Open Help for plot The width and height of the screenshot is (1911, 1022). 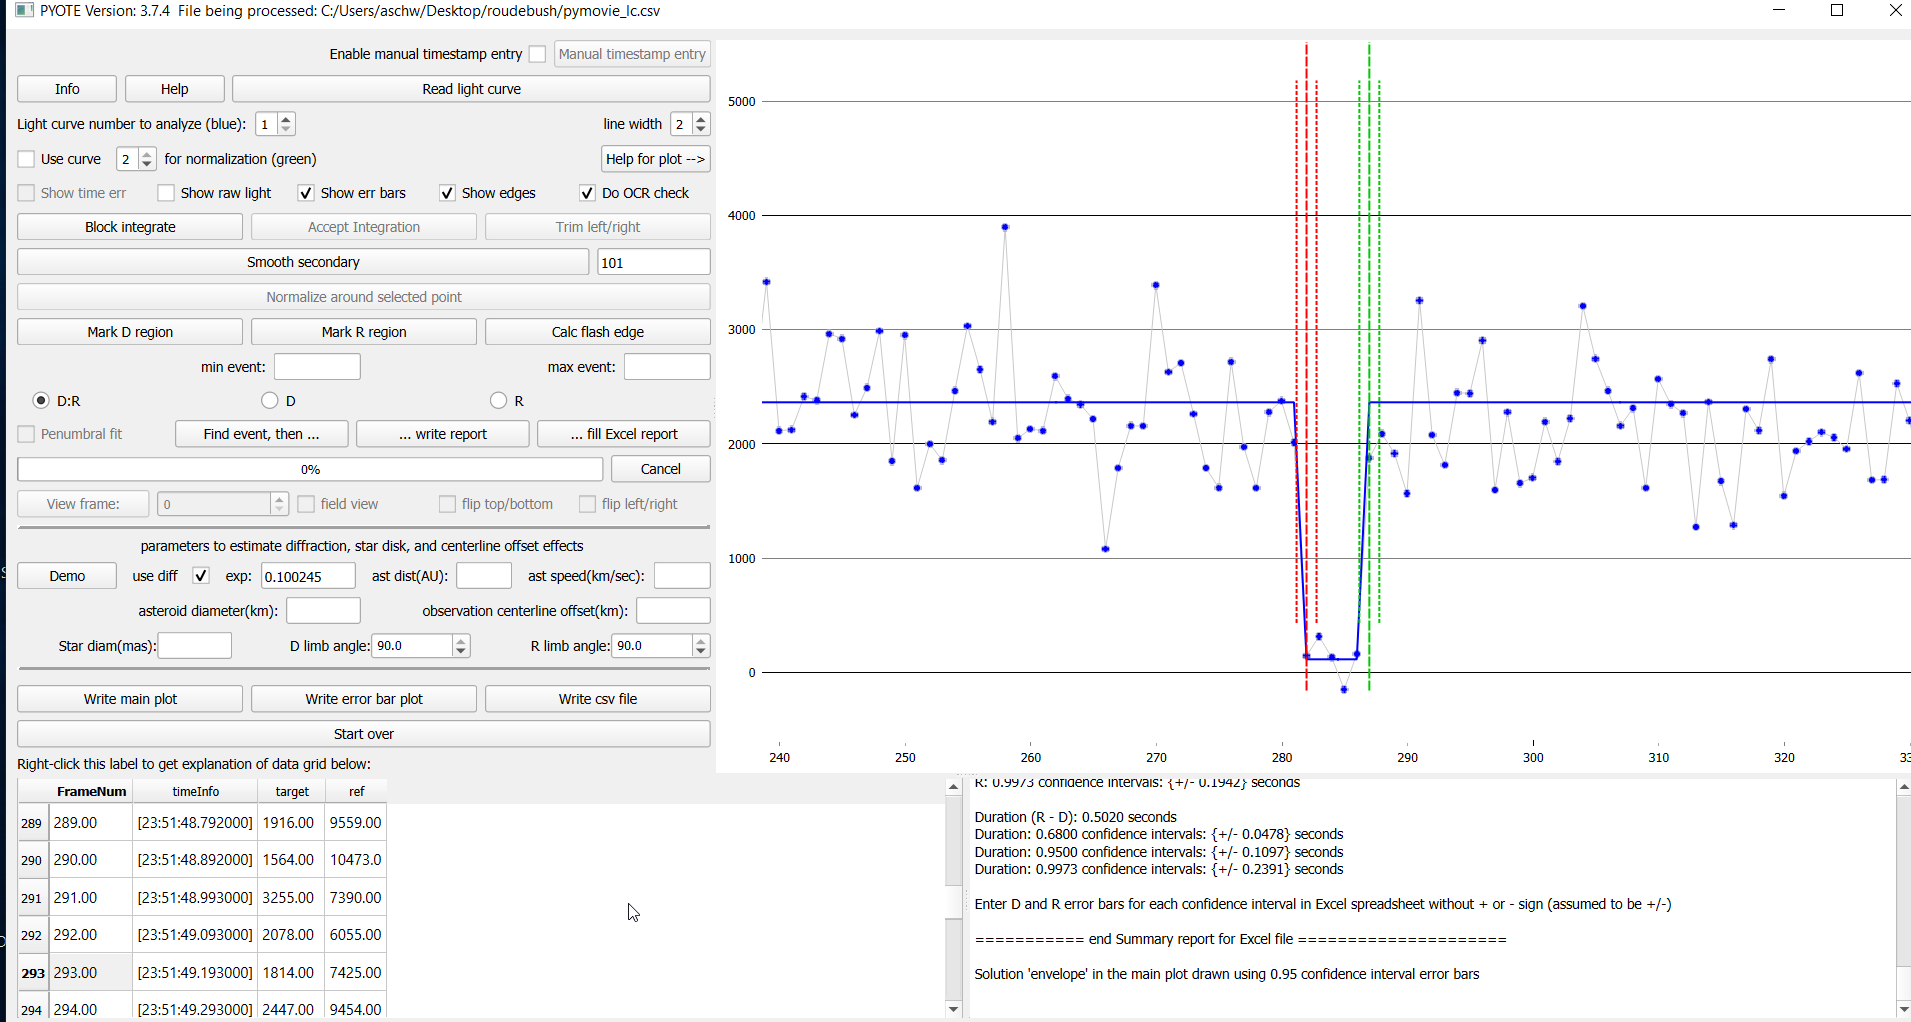pos(655,159)
